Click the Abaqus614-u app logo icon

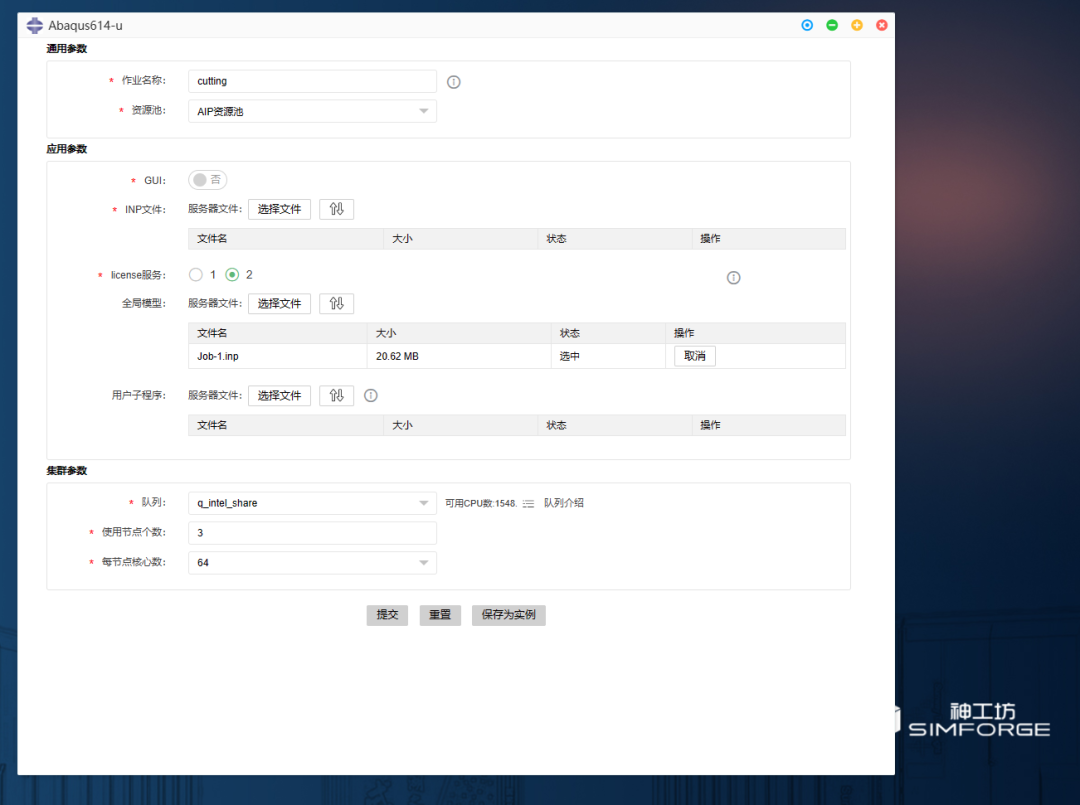click(x=34, y=25)
